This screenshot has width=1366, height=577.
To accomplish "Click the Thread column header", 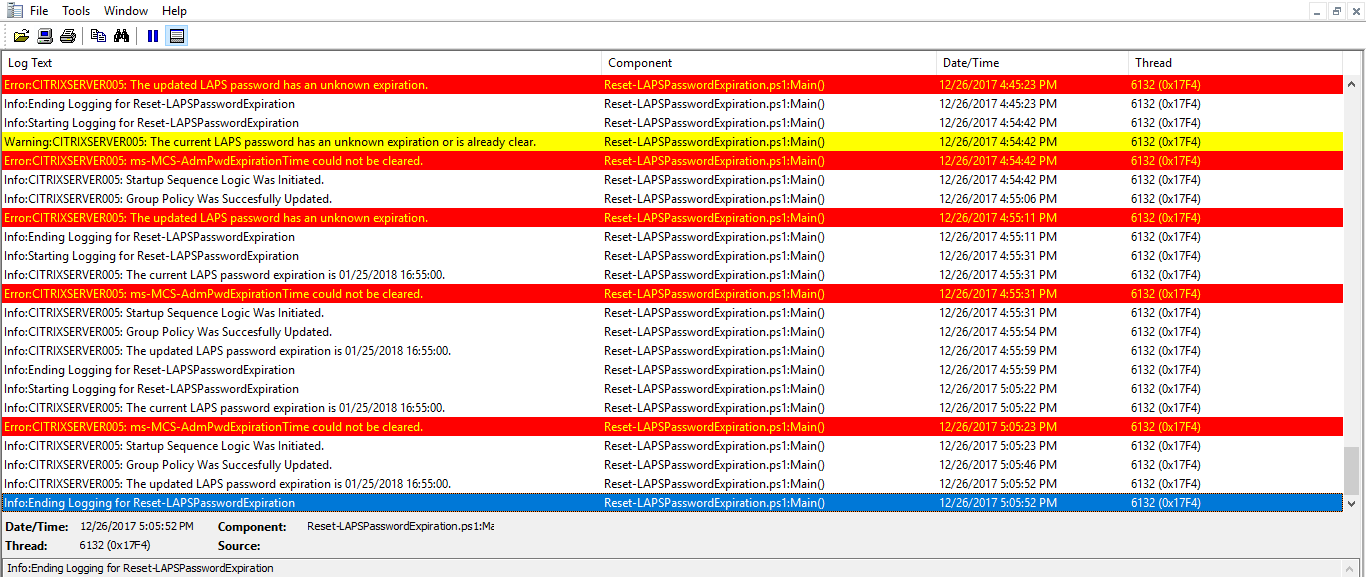I will click(1236, 63).
